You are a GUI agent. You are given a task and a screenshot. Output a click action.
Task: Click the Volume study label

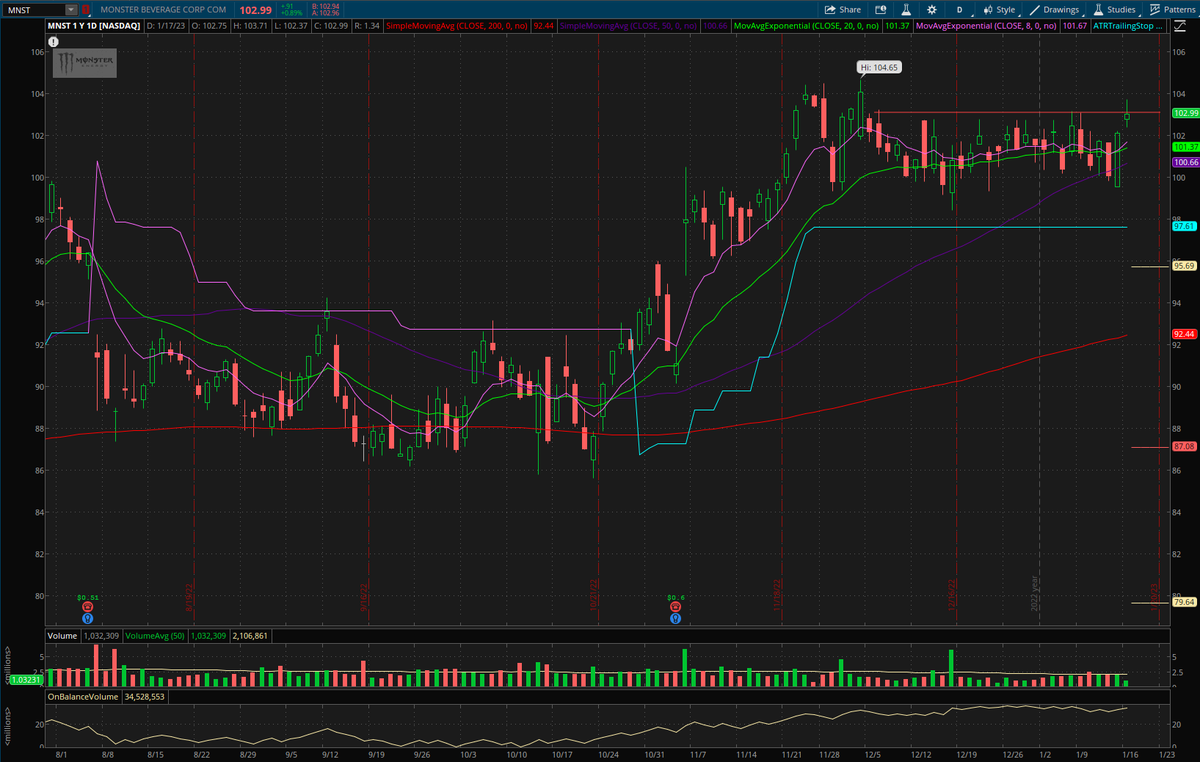61,635
